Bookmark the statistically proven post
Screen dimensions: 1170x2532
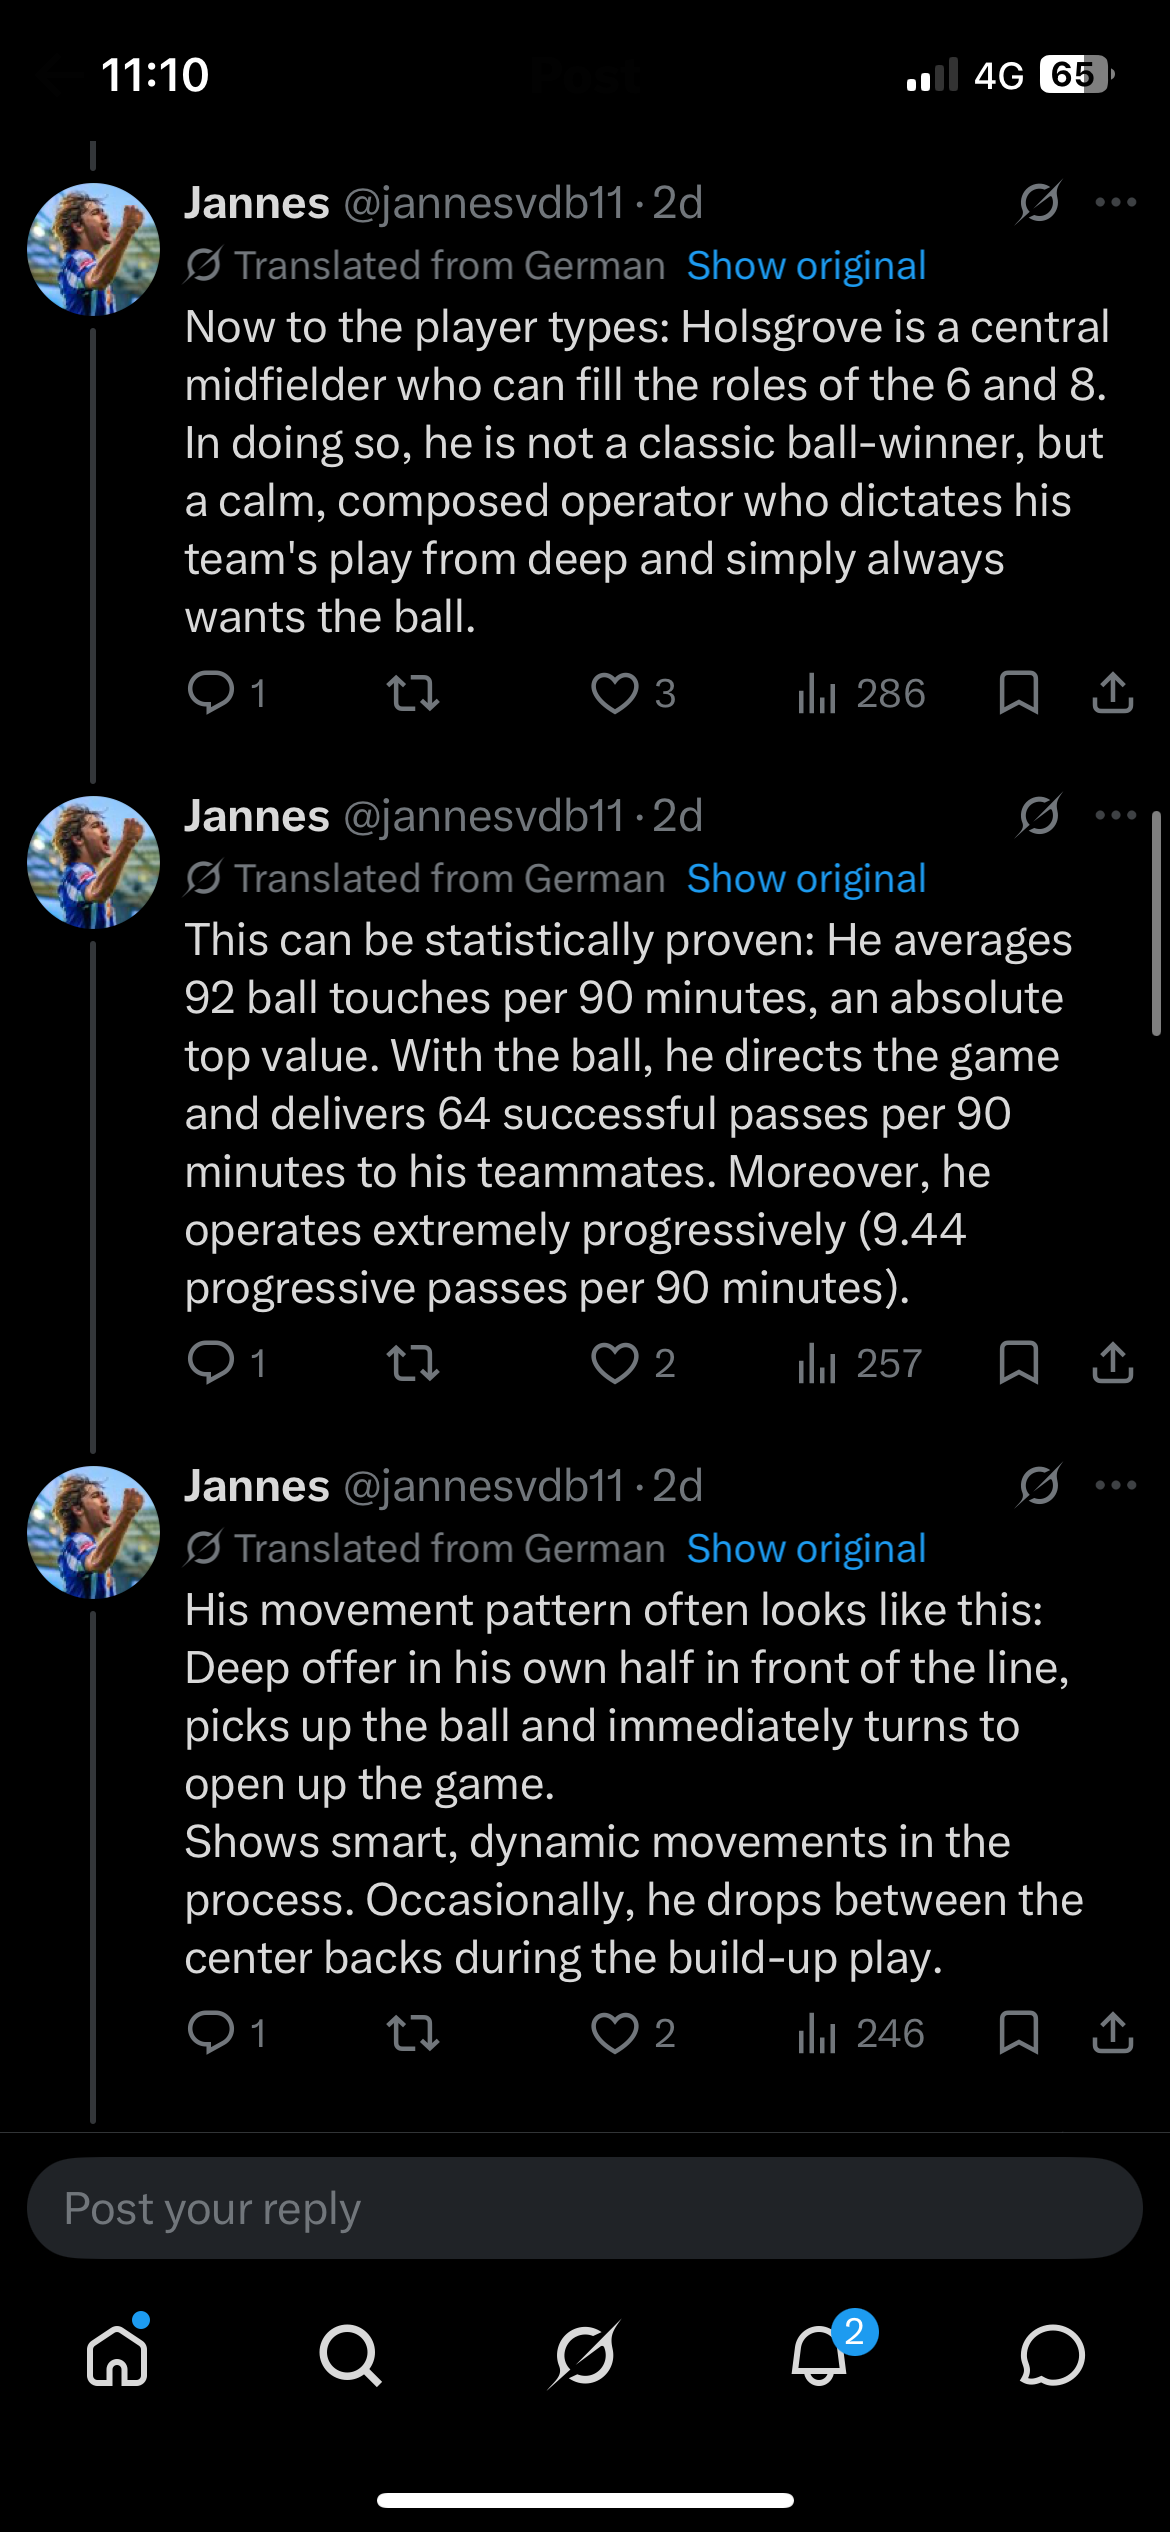tap(1019, 1363)
